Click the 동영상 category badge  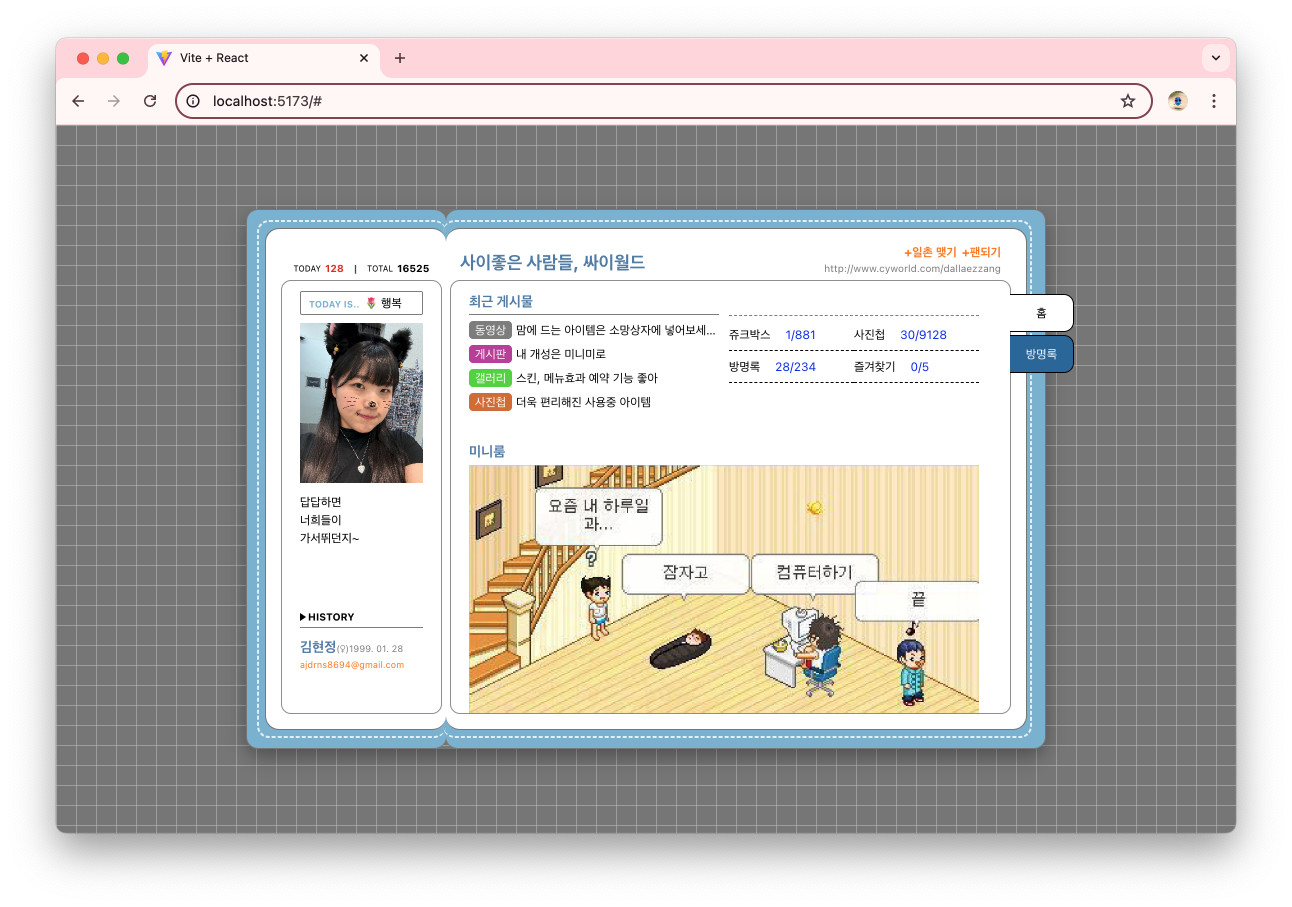(x=490, y=330)
